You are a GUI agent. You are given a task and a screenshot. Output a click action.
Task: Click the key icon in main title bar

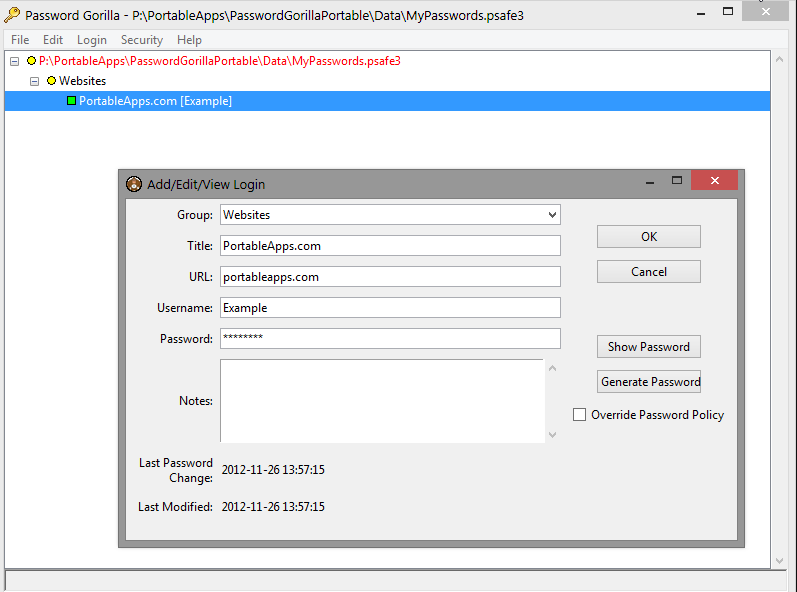click(12, 15)
